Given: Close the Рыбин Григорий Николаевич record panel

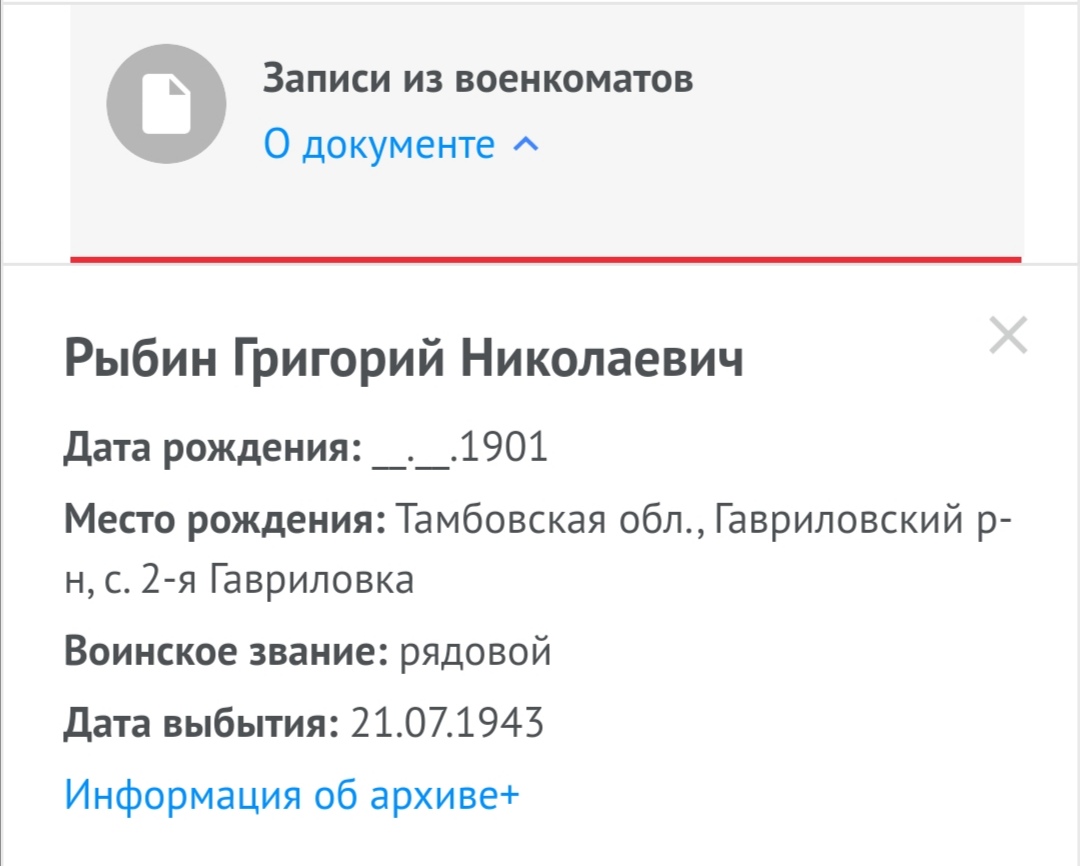Looking at the screenshot, I should point(1007,336).
